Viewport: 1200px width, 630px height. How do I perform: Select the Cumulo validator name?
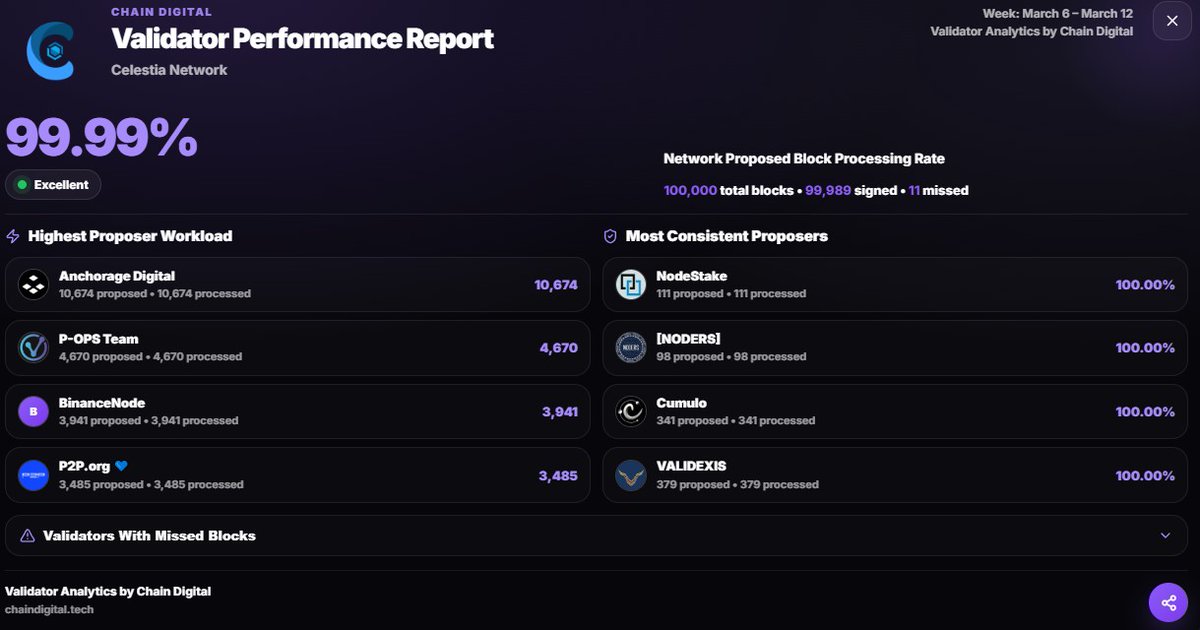pyautogui.click(x=681, y=403)
